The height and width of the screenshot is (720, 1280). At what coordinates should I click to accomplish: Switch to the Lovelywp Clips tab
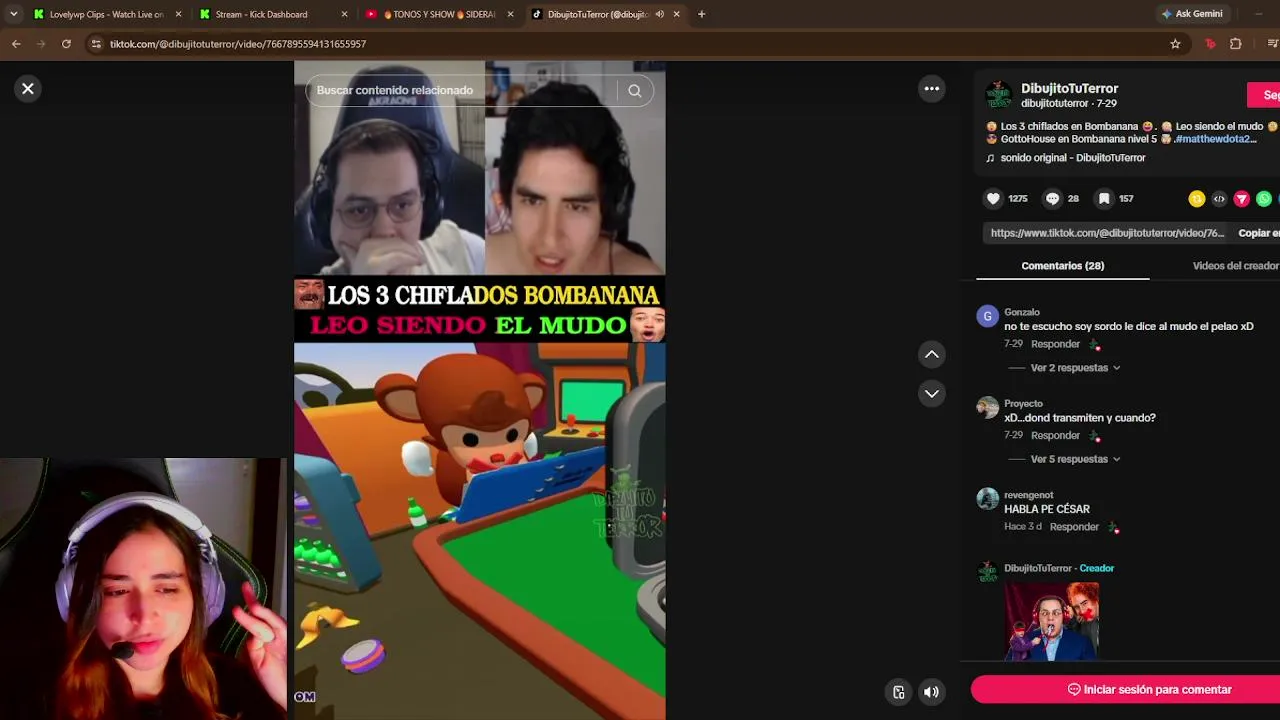point(107,14)
